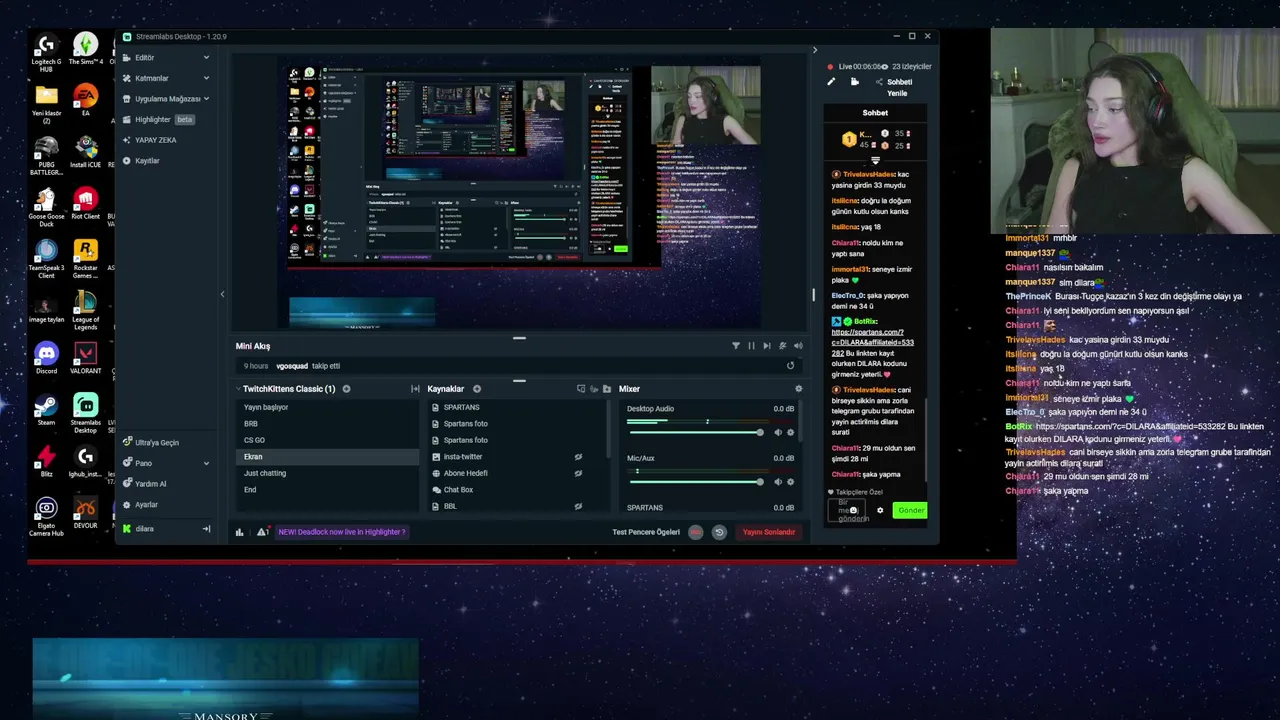This screenshot has height=720, width=1280.
Task: Adjust the Desktop Audio volume slider
Action: point(695,432)
